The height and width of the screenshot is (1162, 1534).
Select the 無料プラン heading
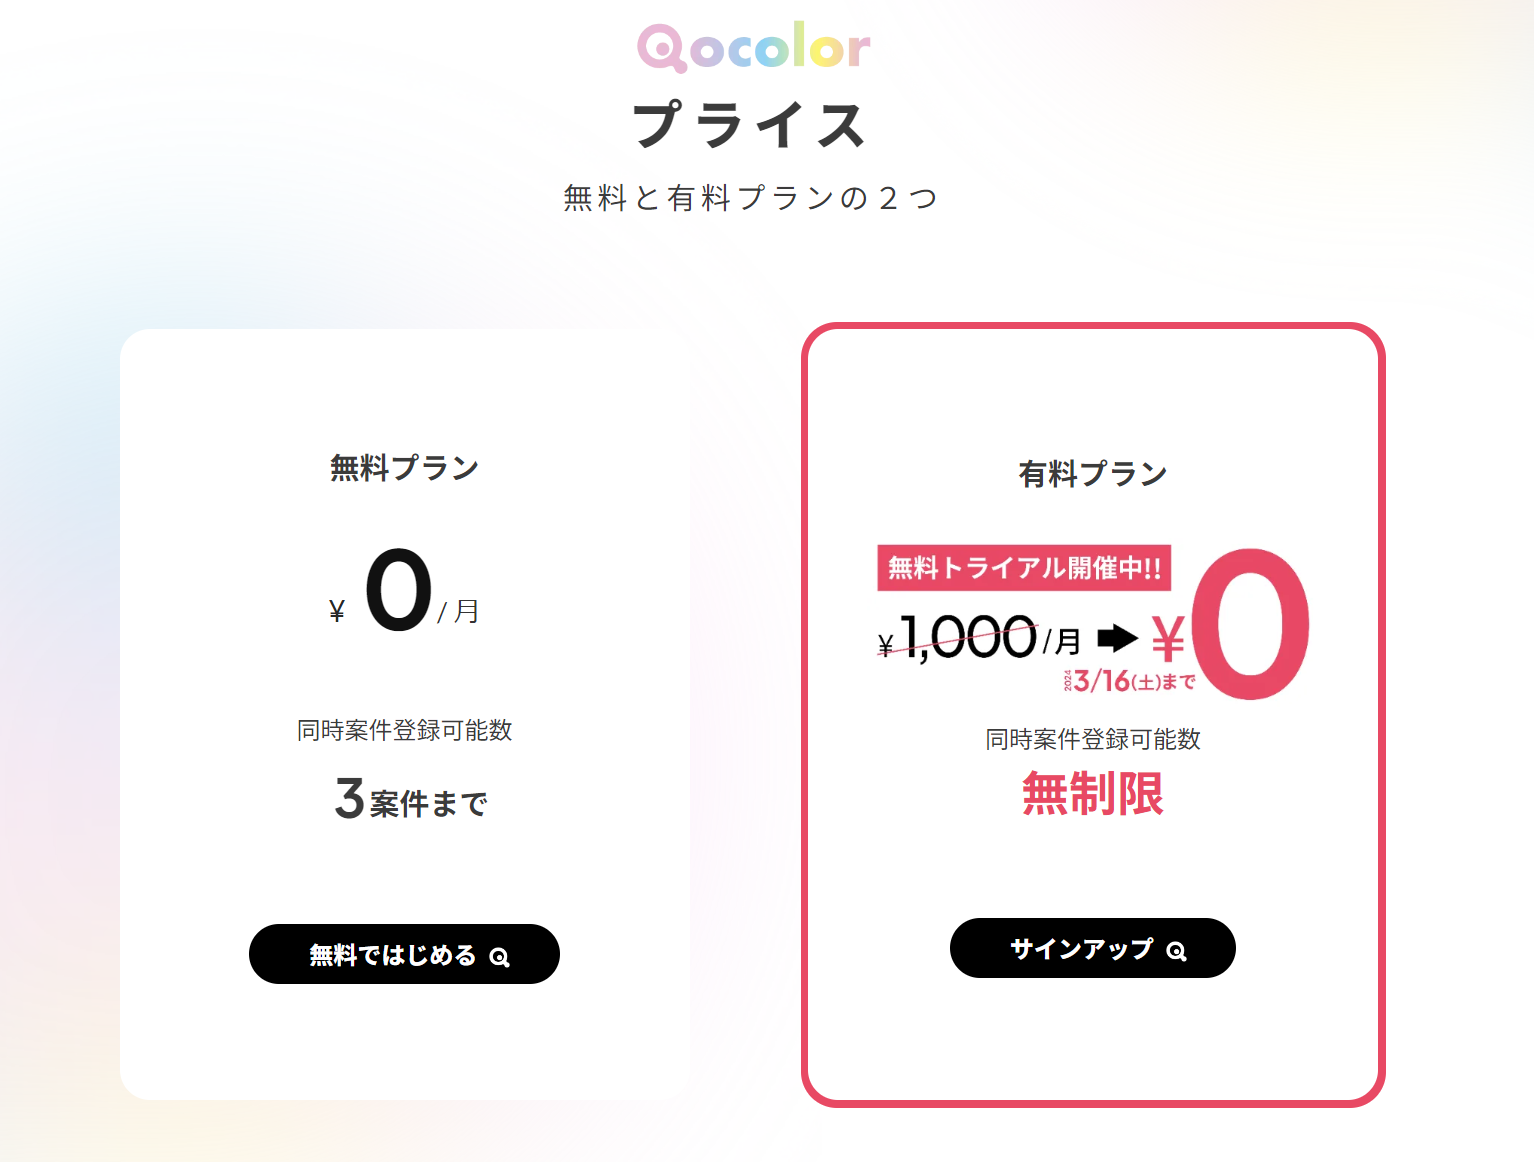(404, 468)
